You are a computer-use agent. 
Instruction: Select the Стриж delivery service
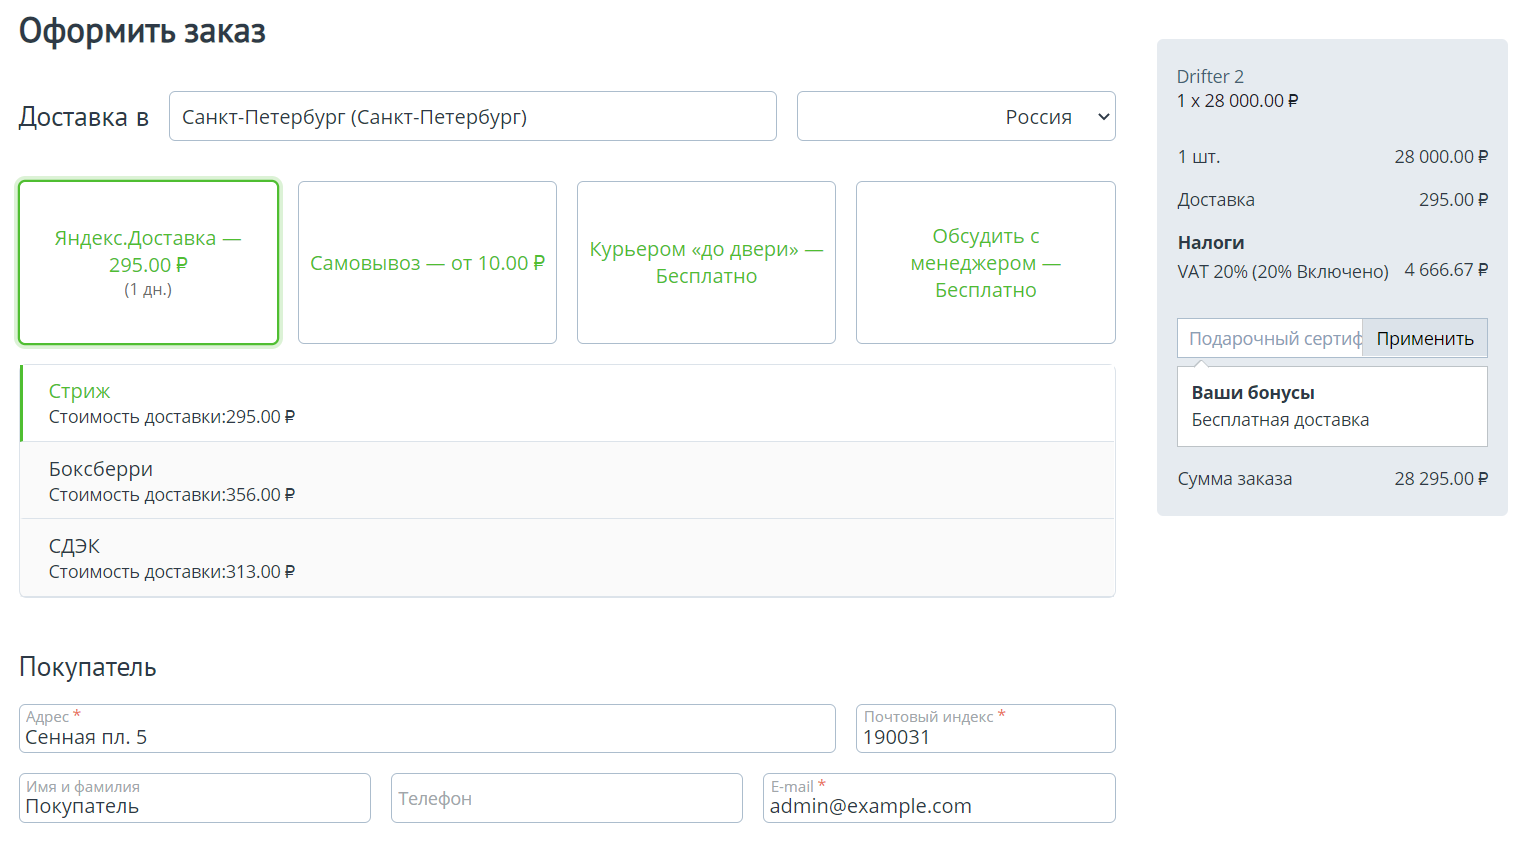click(567, 403)
